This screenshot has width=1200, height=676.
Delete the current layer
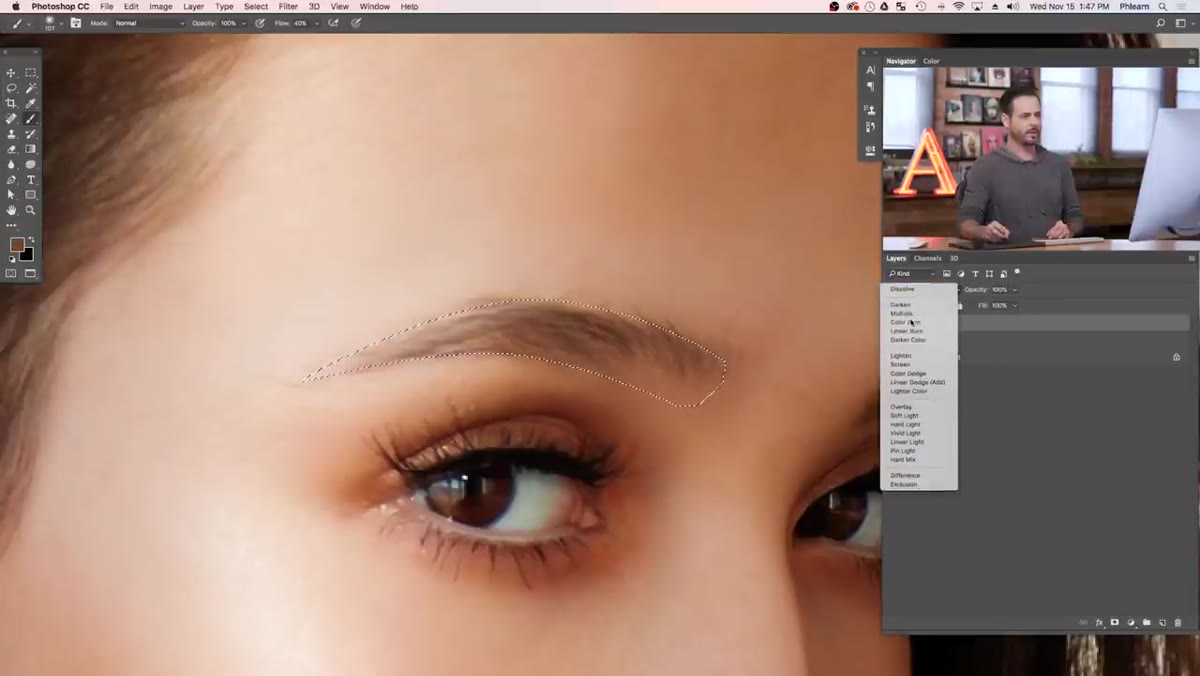point(1178,622)
